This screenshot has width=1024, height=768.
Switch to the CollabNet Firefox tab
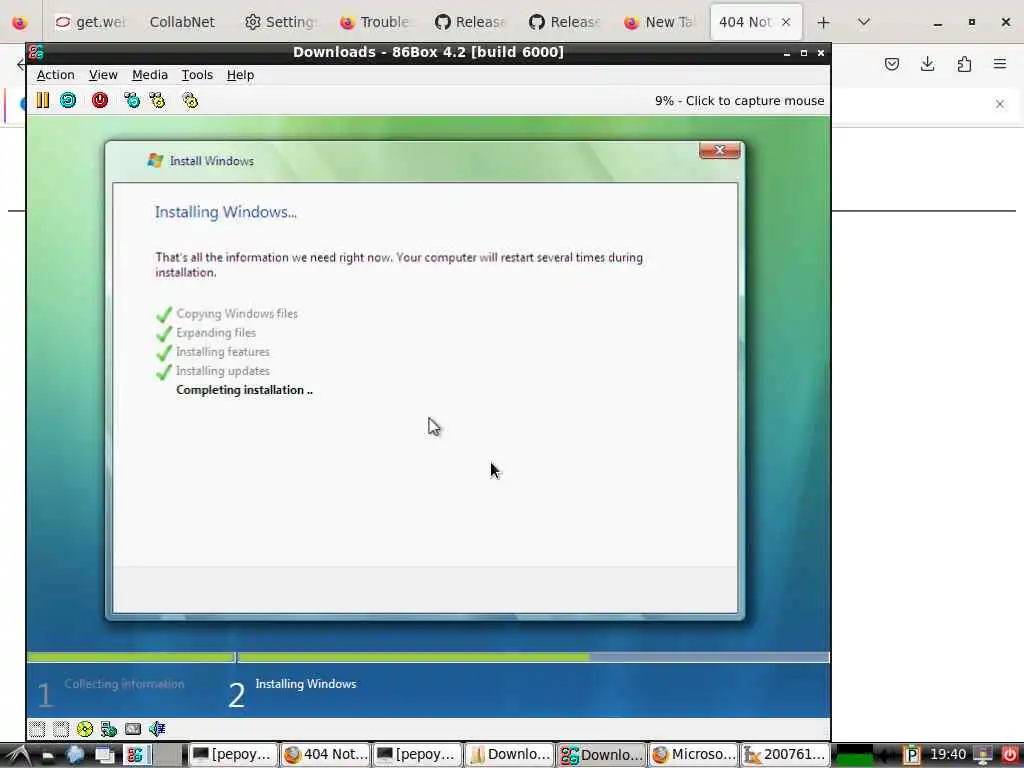(x=182, y=22)
